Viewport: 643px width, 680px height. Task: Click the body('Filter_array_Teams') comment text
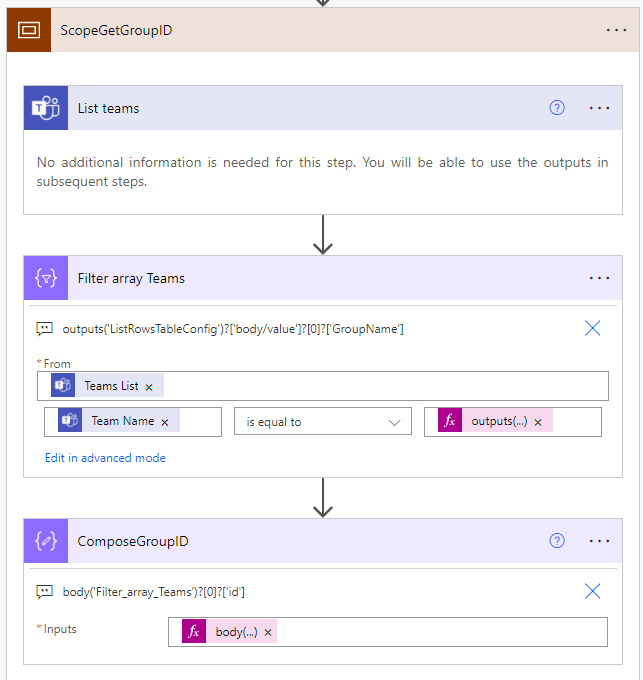tap(153, 592)
